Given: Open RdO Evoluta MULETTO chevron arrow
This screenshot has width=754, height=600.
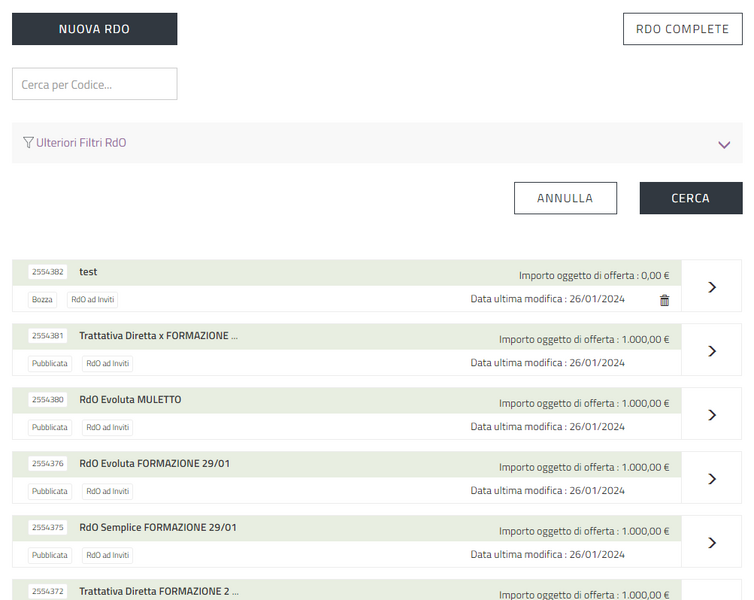Looking at the screenshot, I should coord(712,415).
